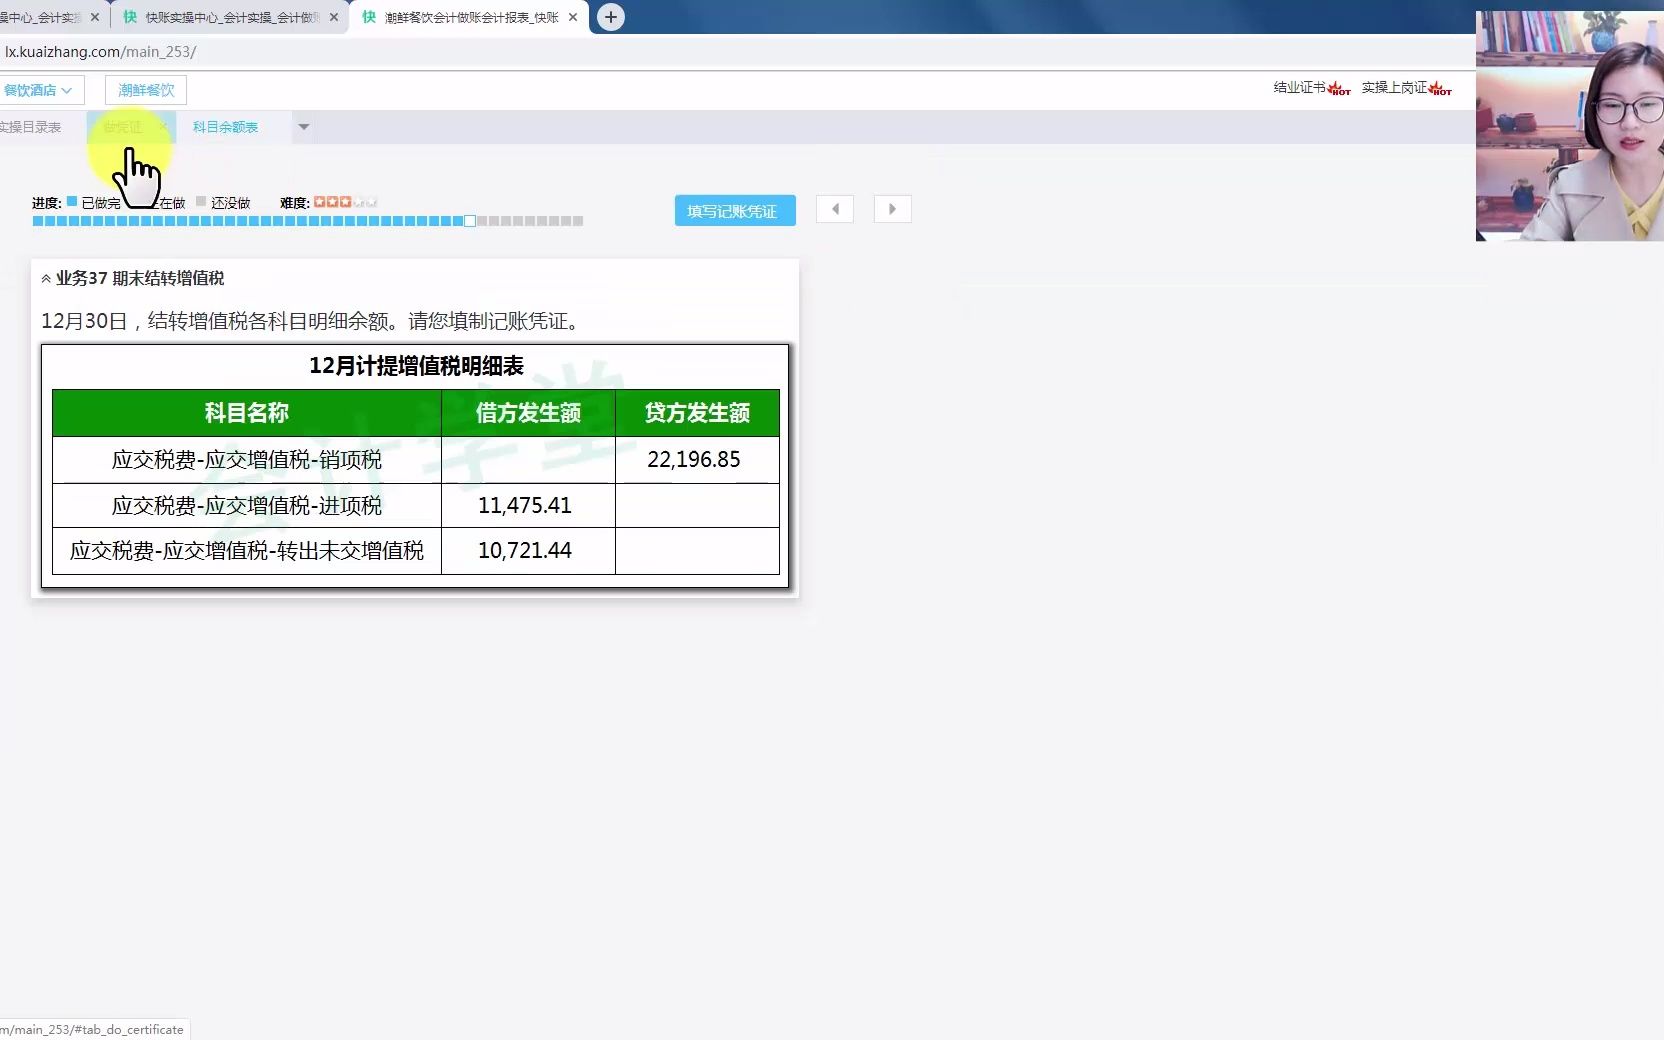
Task: Click 应交税费-应交增值税-转出未交增值税 row name
Action: 247,551
